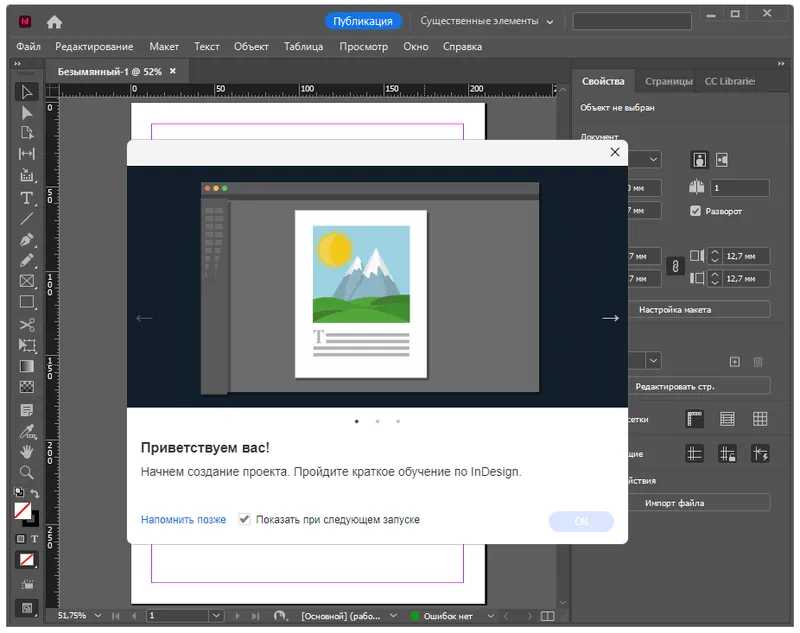Image resolution: width=800 pixels, height=633 pixels.
Task: Open the Объект menu
Action: [x=251, y=46]
